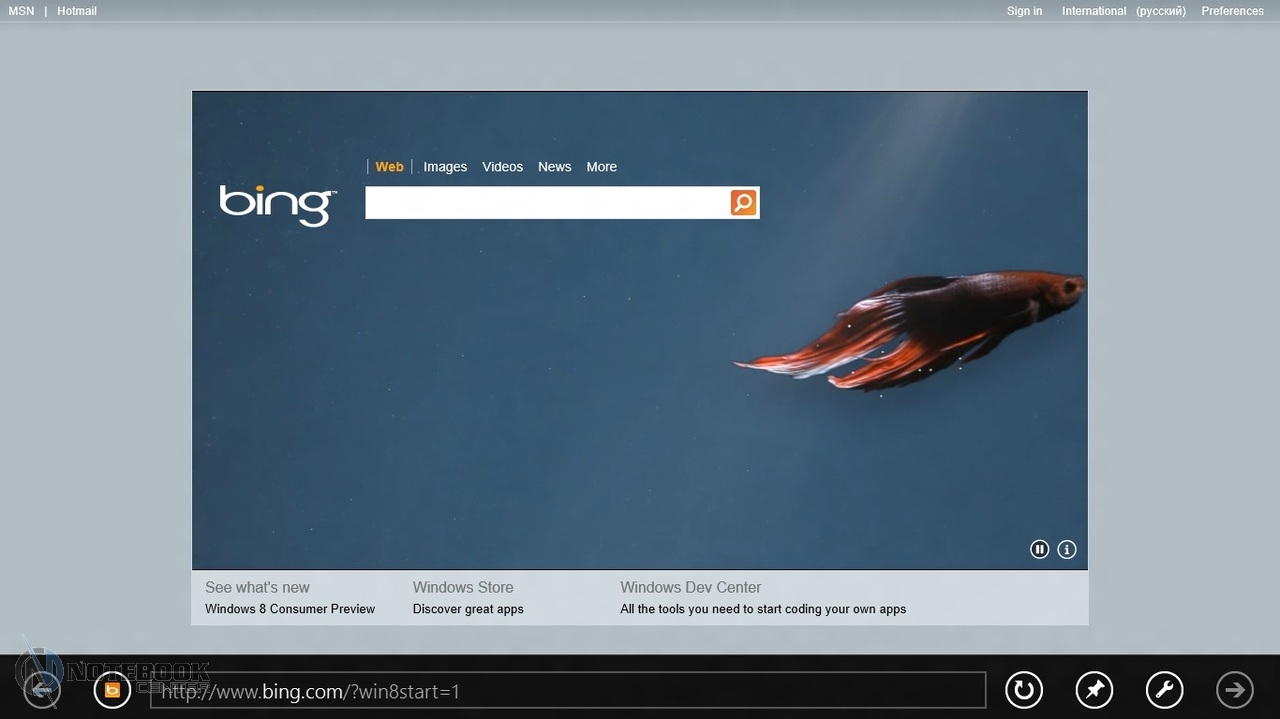Click the browser back arrow button
The width and height of the screenshot is (1280, 719).
click(x=42, y=689)
